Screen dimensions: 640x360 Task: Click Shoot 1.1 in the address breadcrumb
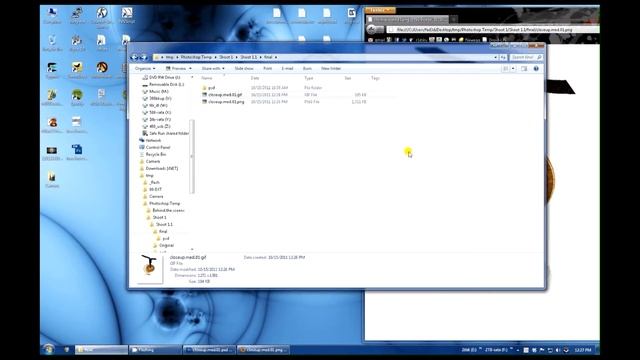[249, 57]
